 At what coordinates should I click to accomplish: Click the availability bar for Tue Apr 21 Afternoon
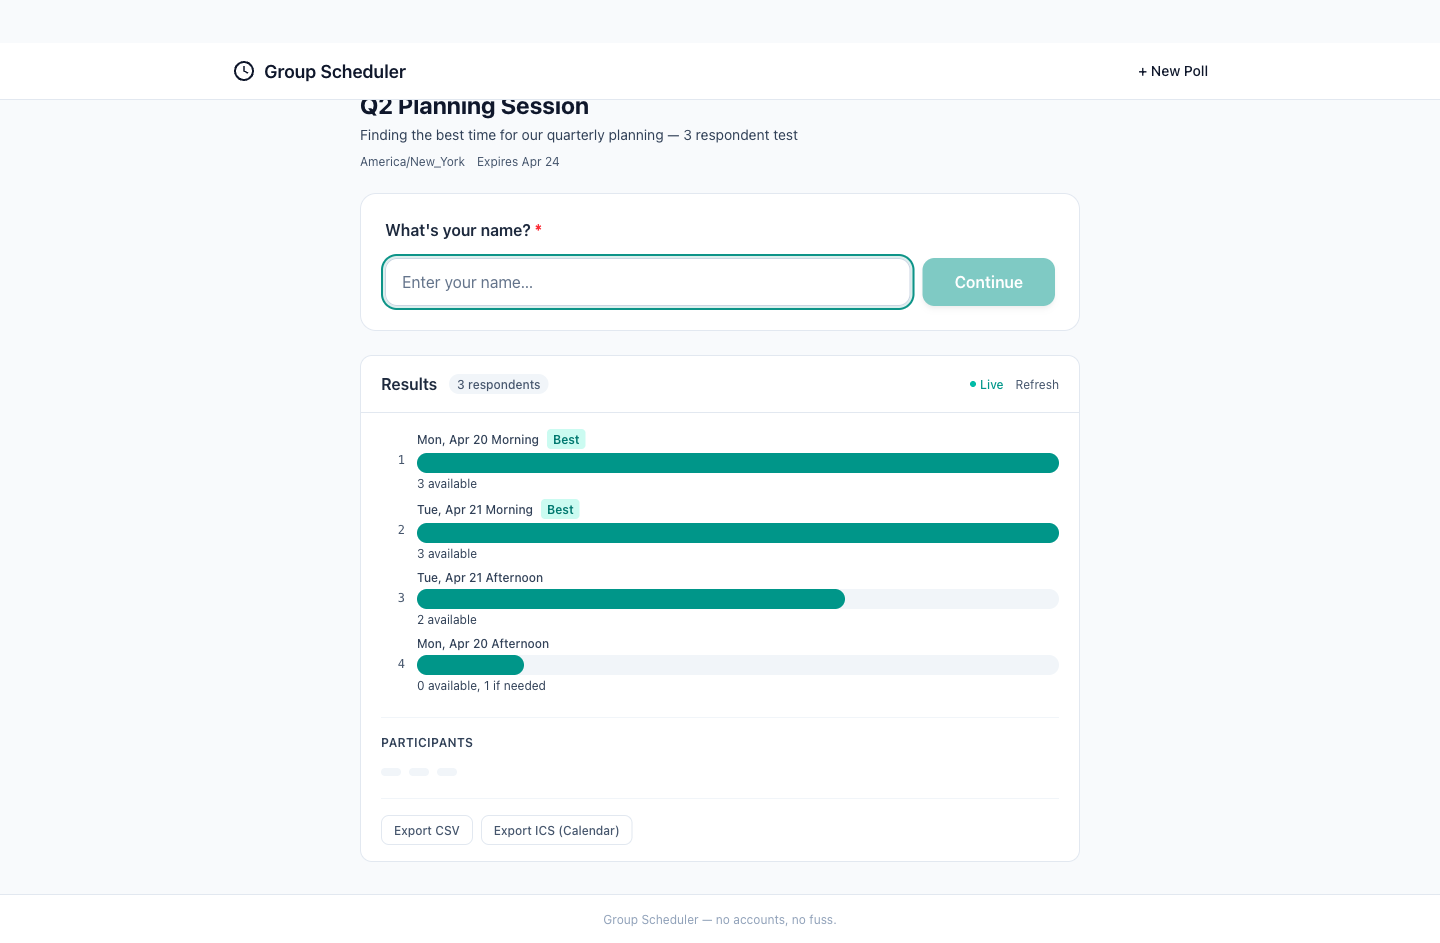click(x=630, y=598)
